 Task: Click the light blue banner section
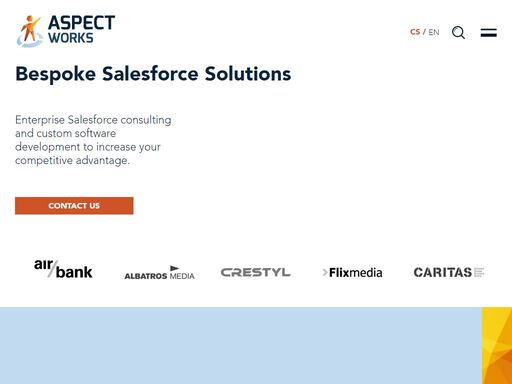(x=241, y=346)
